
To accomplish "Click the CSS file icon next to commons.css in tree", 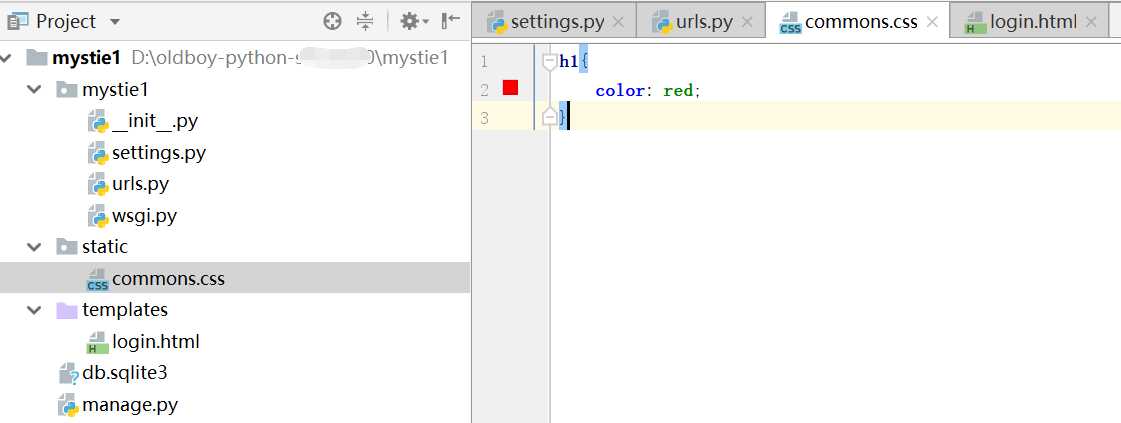I will pyautogui.click(x=97, y=279).
